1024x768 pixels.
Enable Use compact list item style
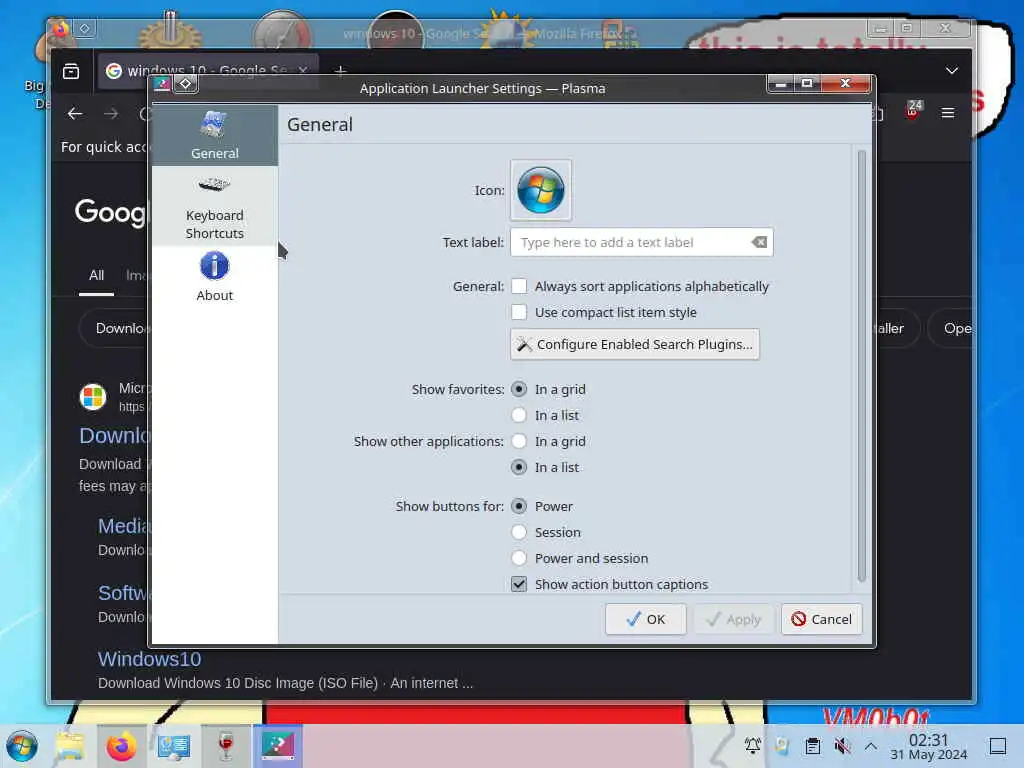[519, 312]
